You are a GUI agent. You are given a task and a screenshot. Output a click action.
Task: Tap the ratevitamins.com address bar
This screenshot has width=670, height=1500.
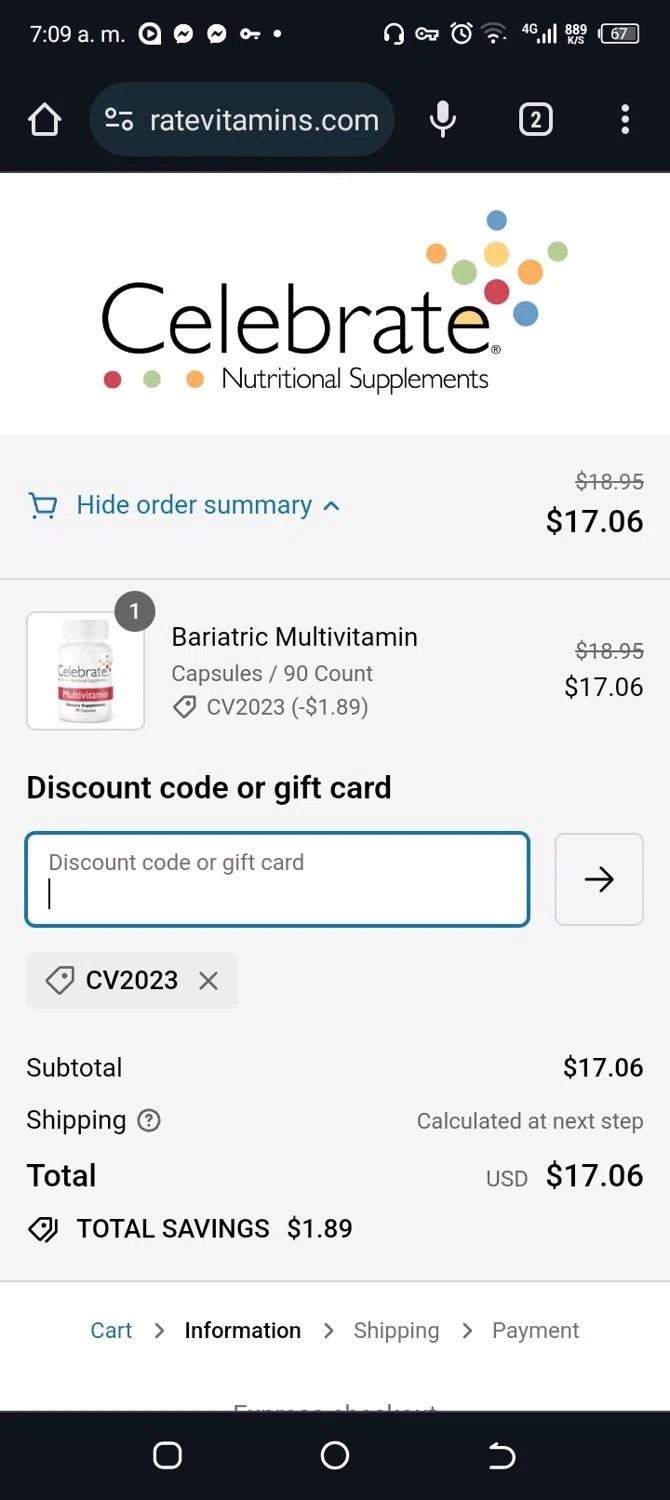tap(264, 120)
